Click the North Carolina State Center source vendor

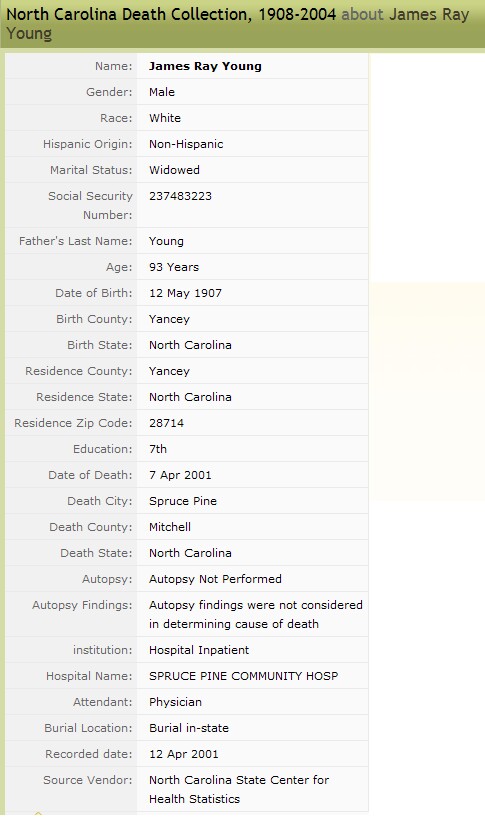239,790
